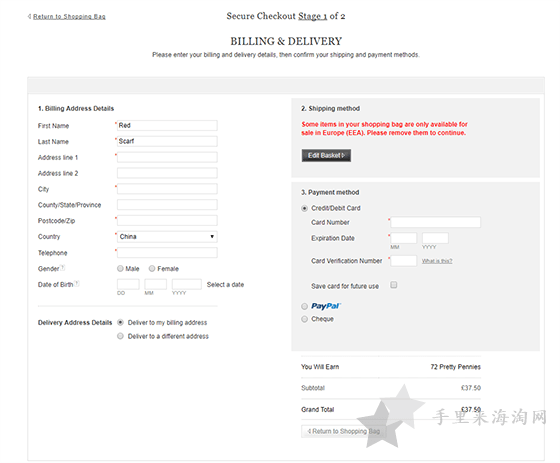Choose Deliver to a different address
Screen dimensions: 560x463
pyautogui.click(x=120, y=336)
